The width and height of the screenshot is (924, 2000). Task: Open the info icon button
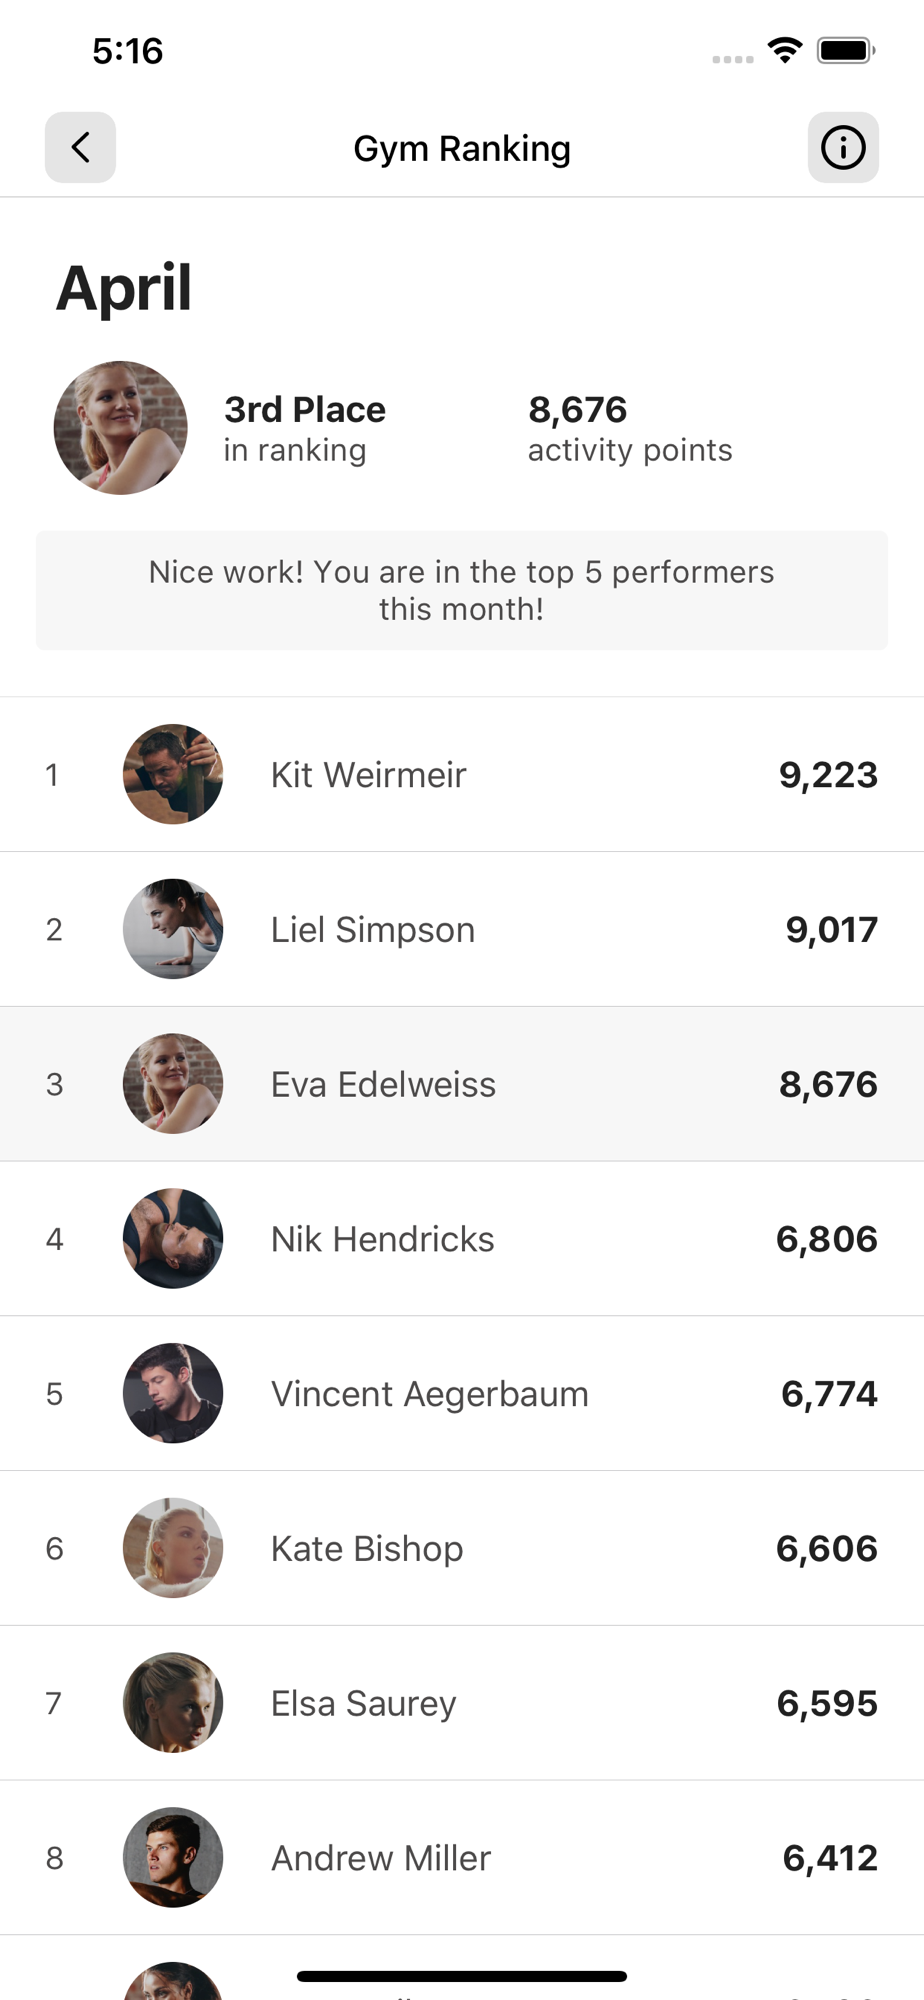(843, 147)
